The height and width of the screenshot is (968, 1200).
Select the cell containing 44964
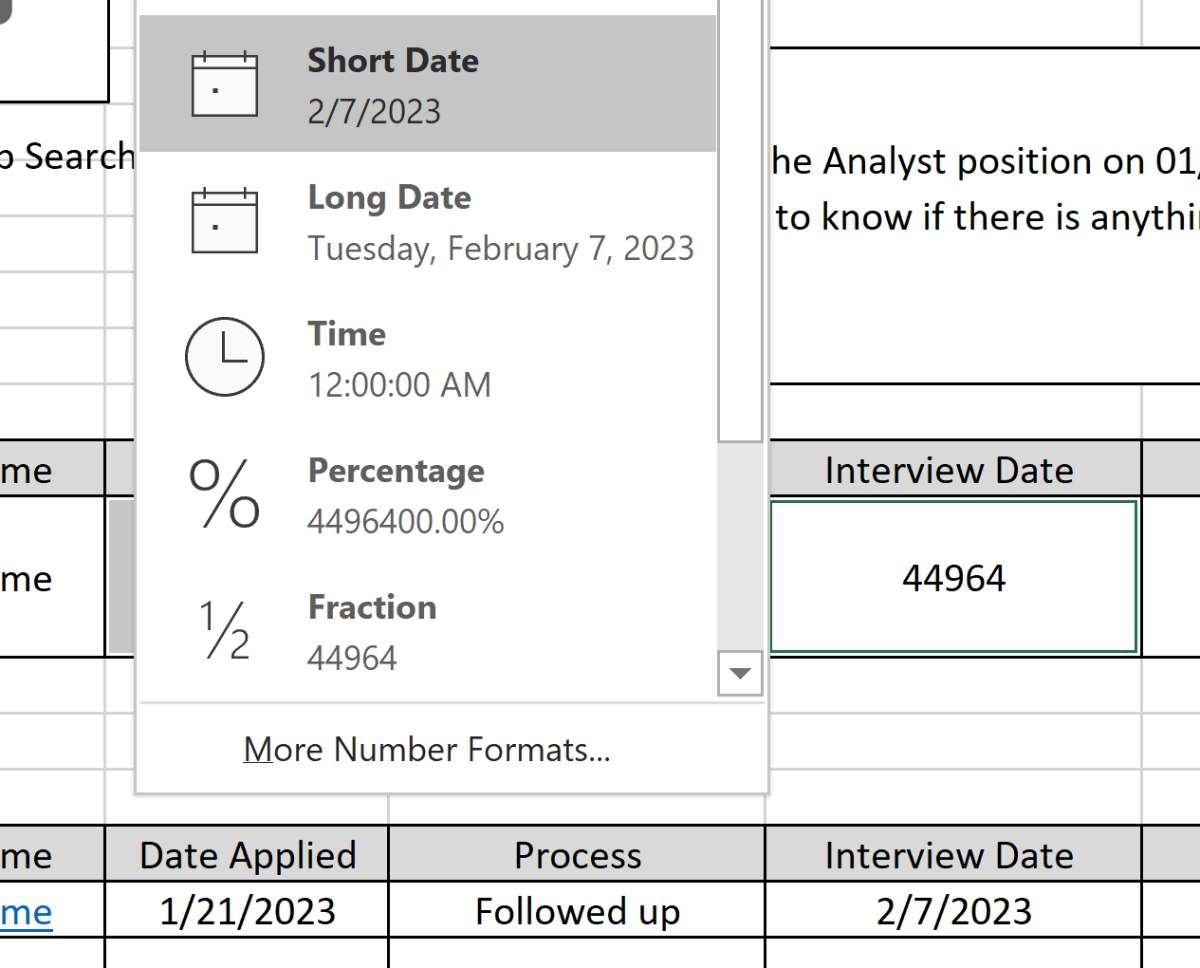(952, 577)
